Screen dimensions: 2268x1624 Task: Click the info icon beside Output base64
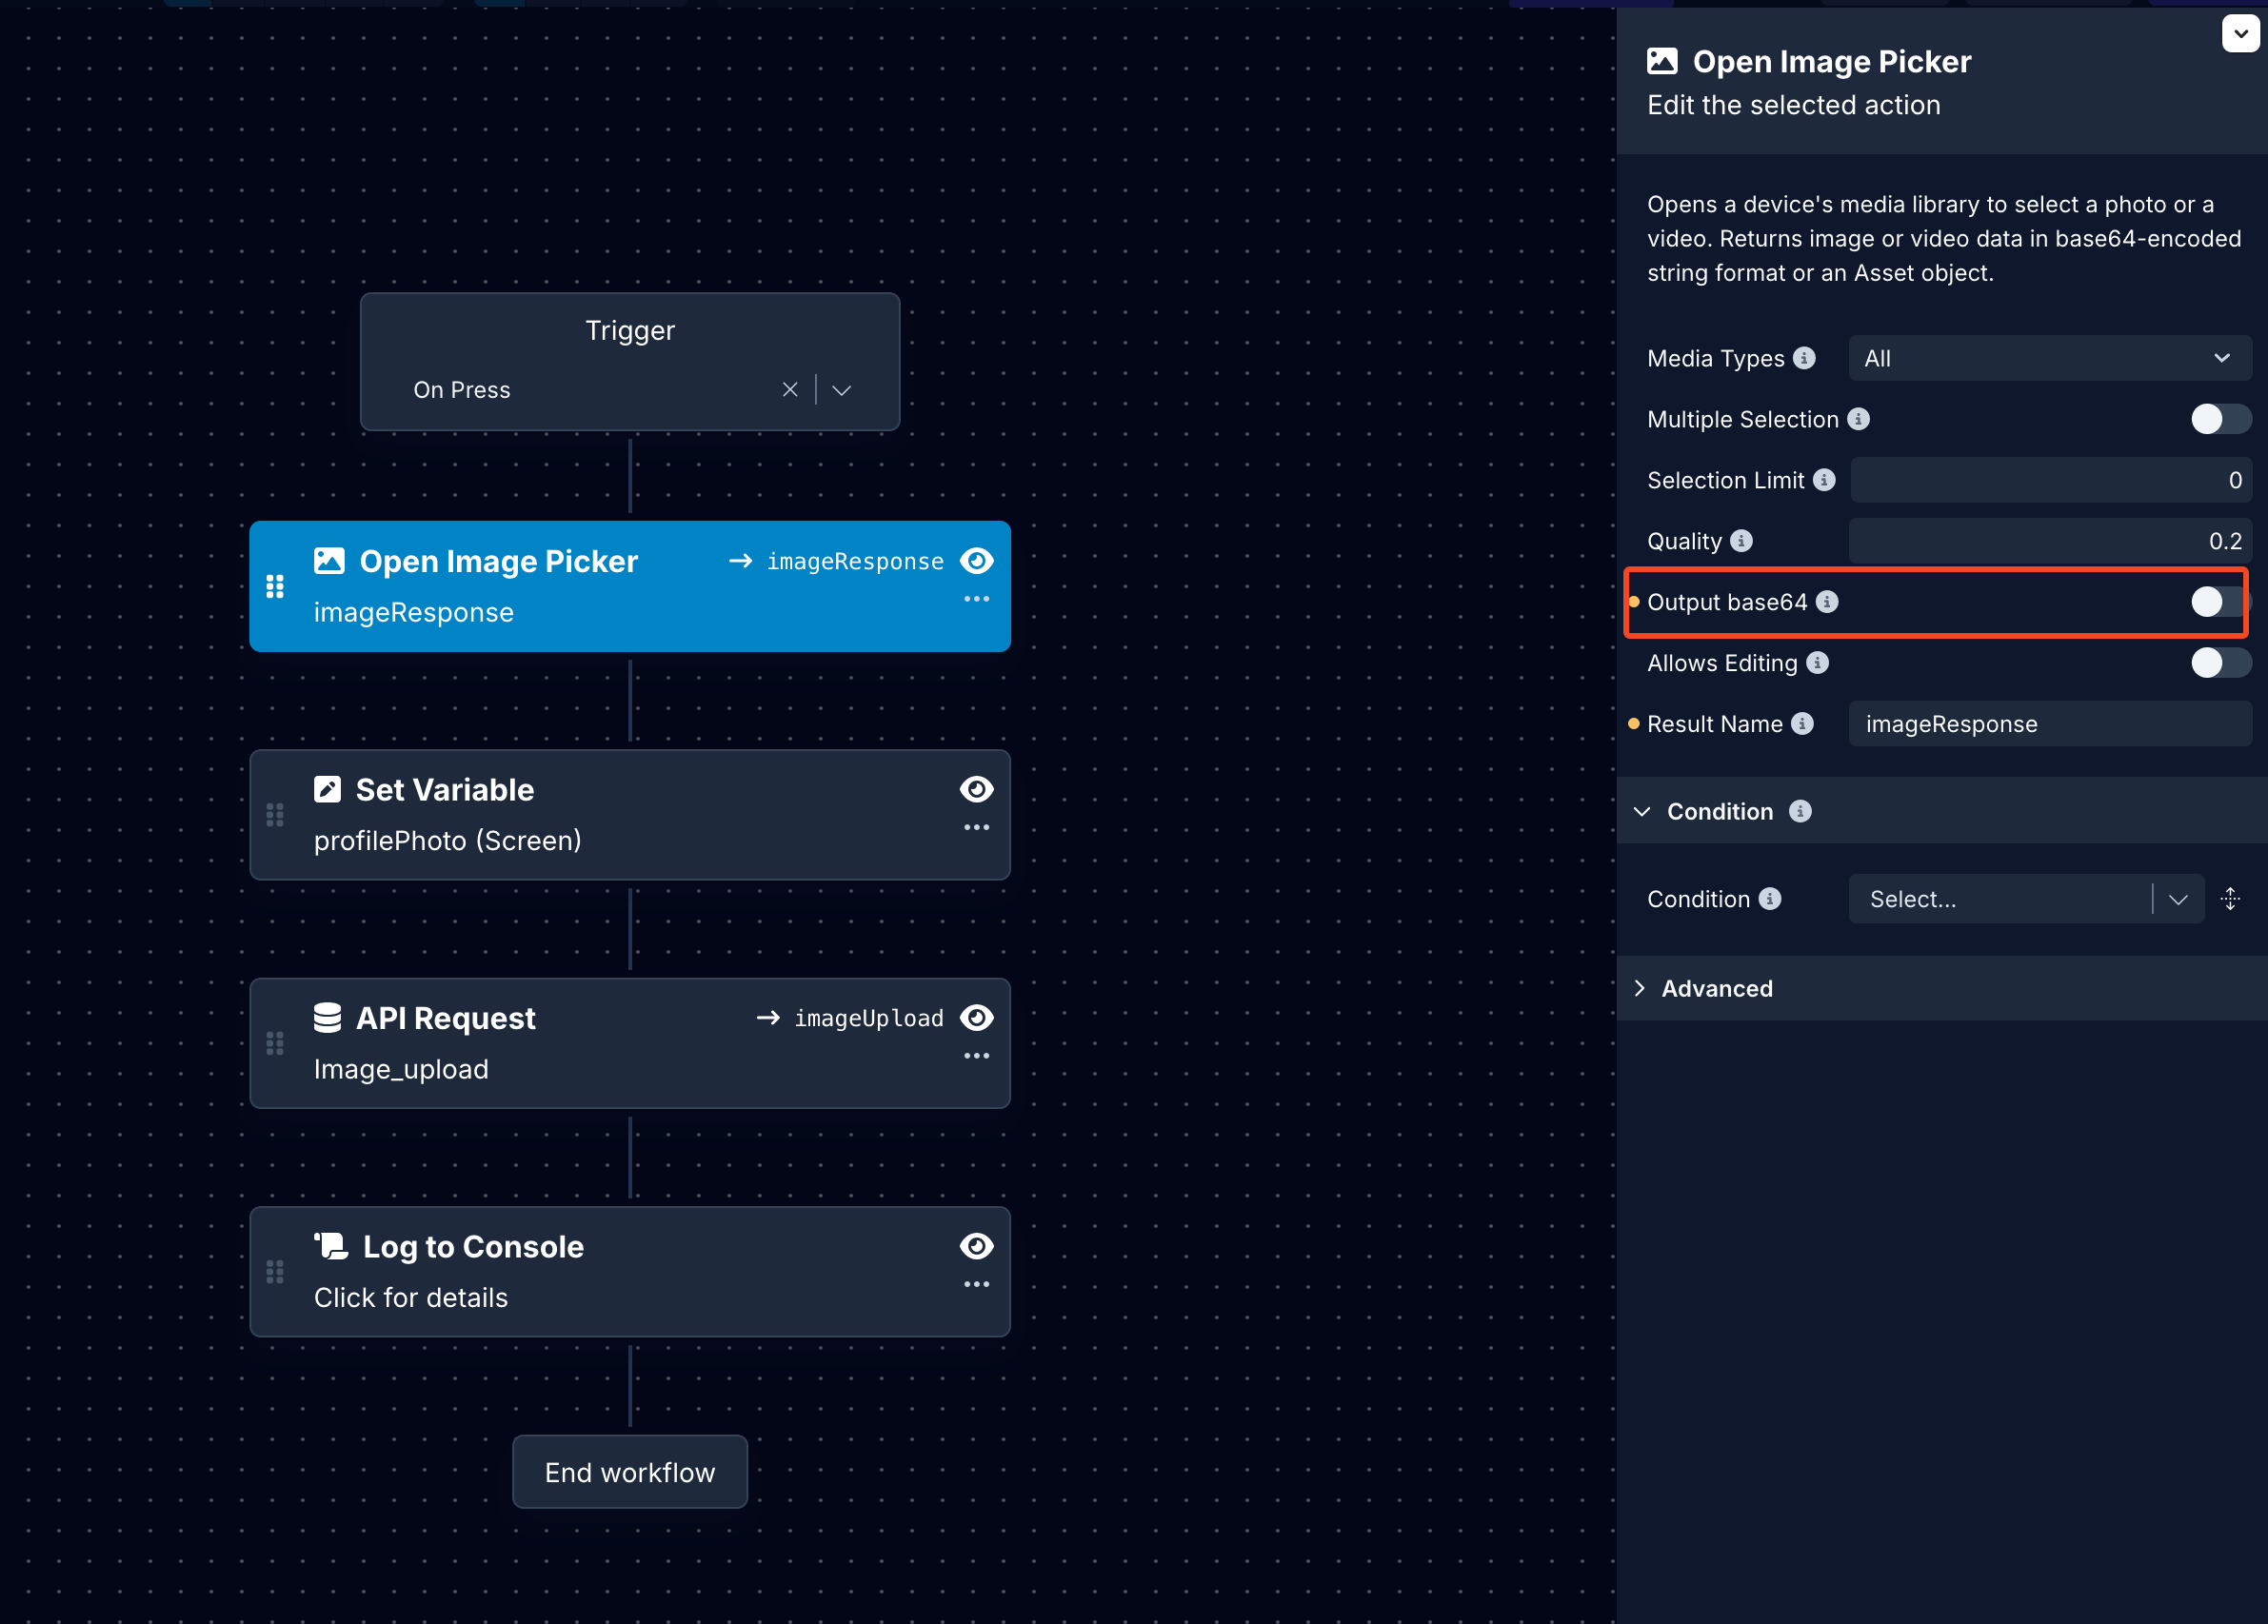(1827, 602)
